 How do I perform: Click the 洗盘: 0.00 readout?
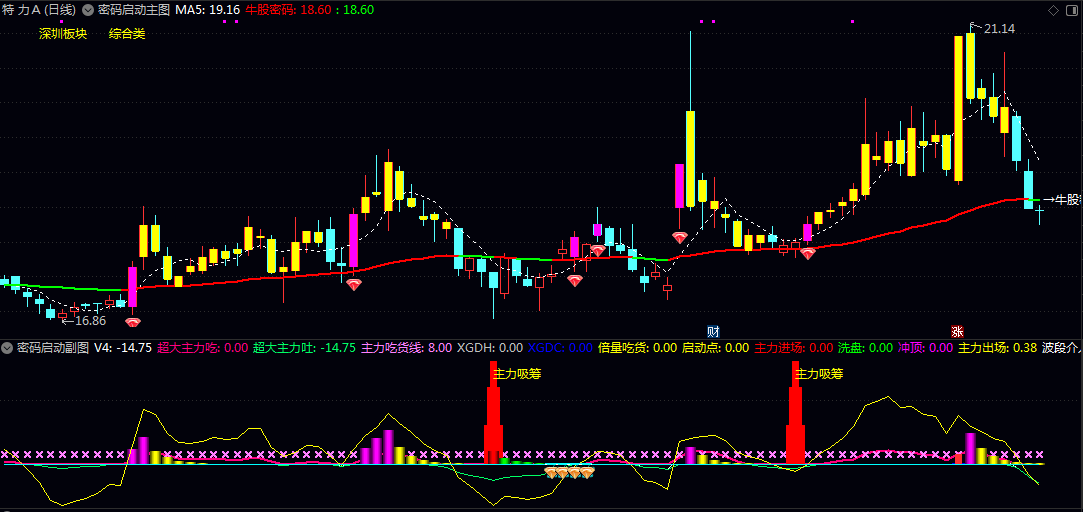pyautogui.click(x=865, y=348)
